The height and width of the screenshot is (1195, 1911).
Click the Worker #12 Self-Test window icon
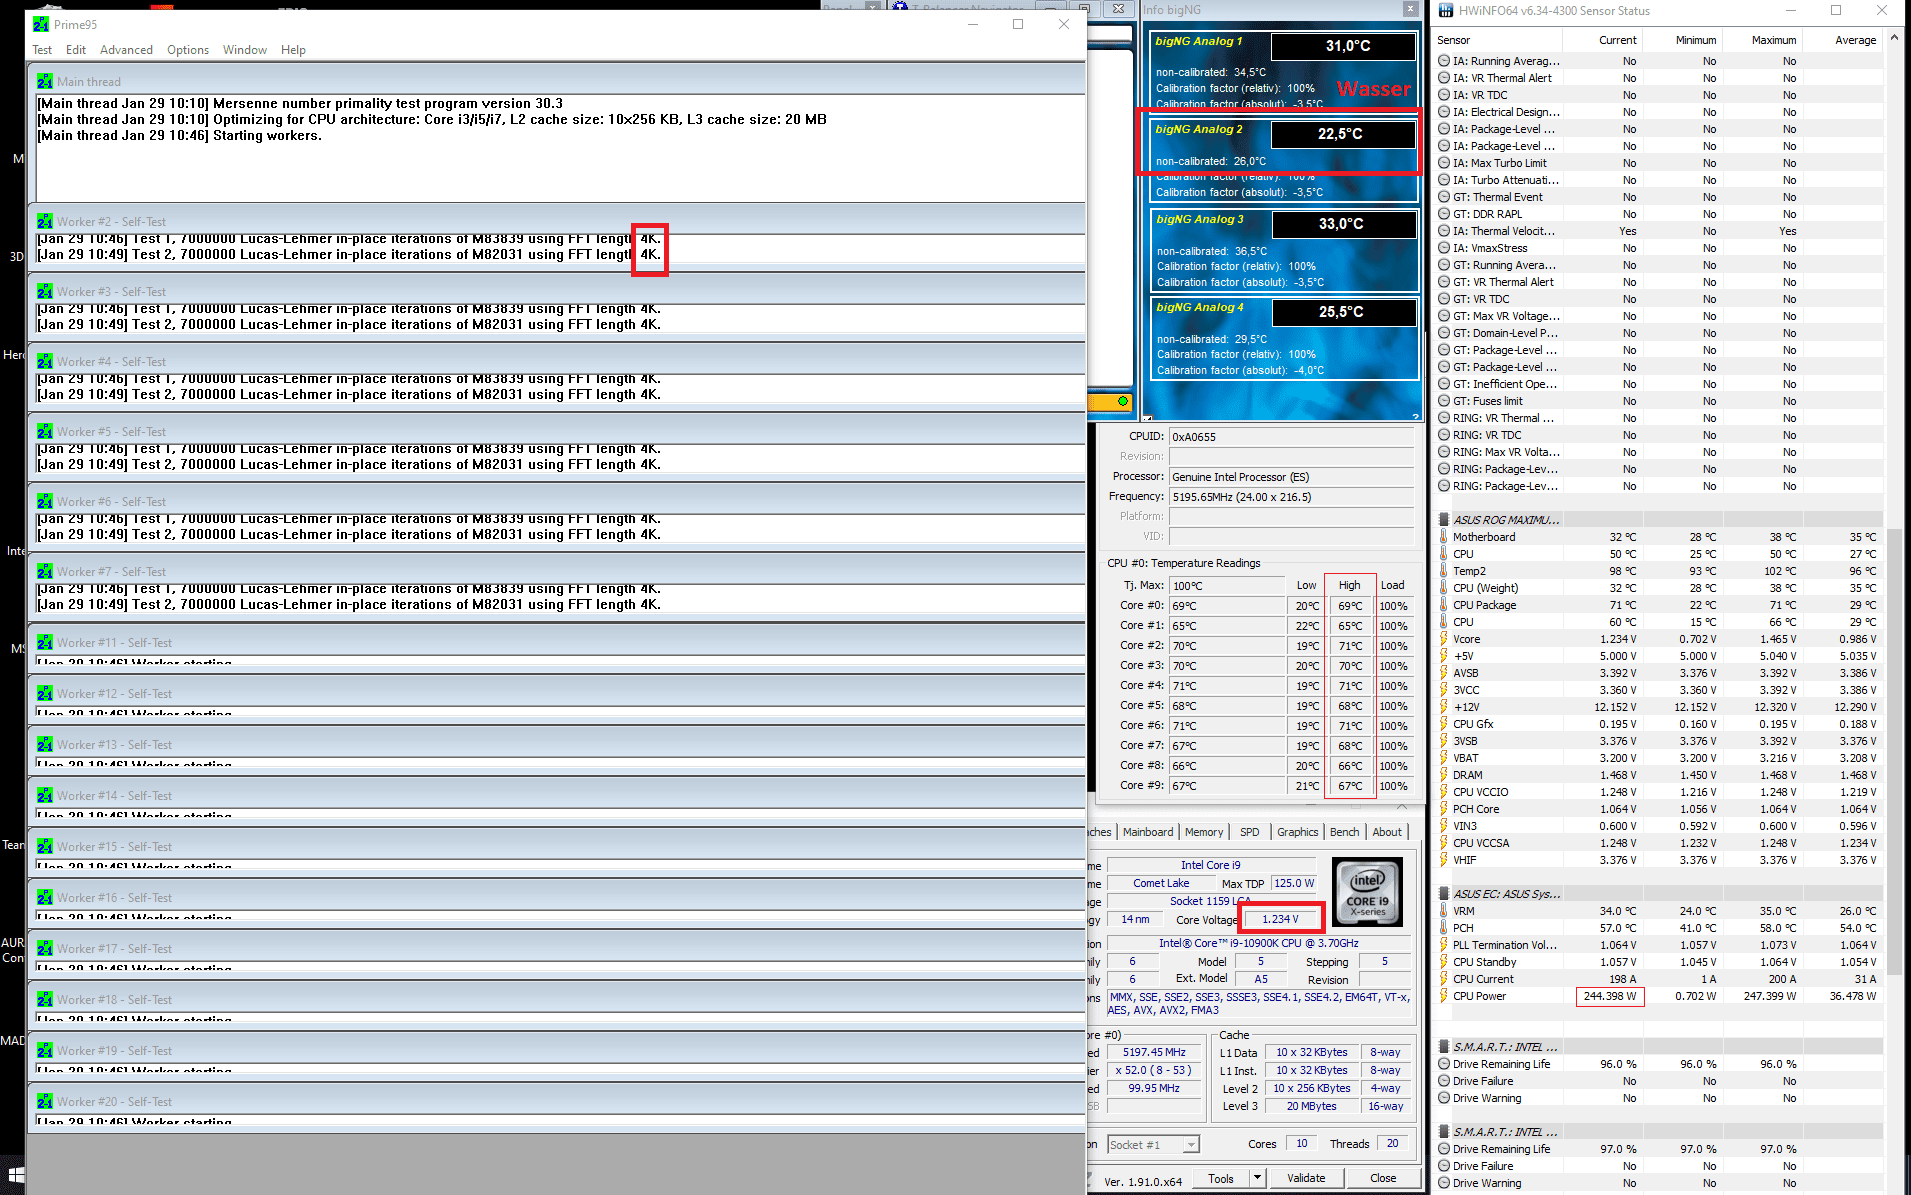coord(45,694)
